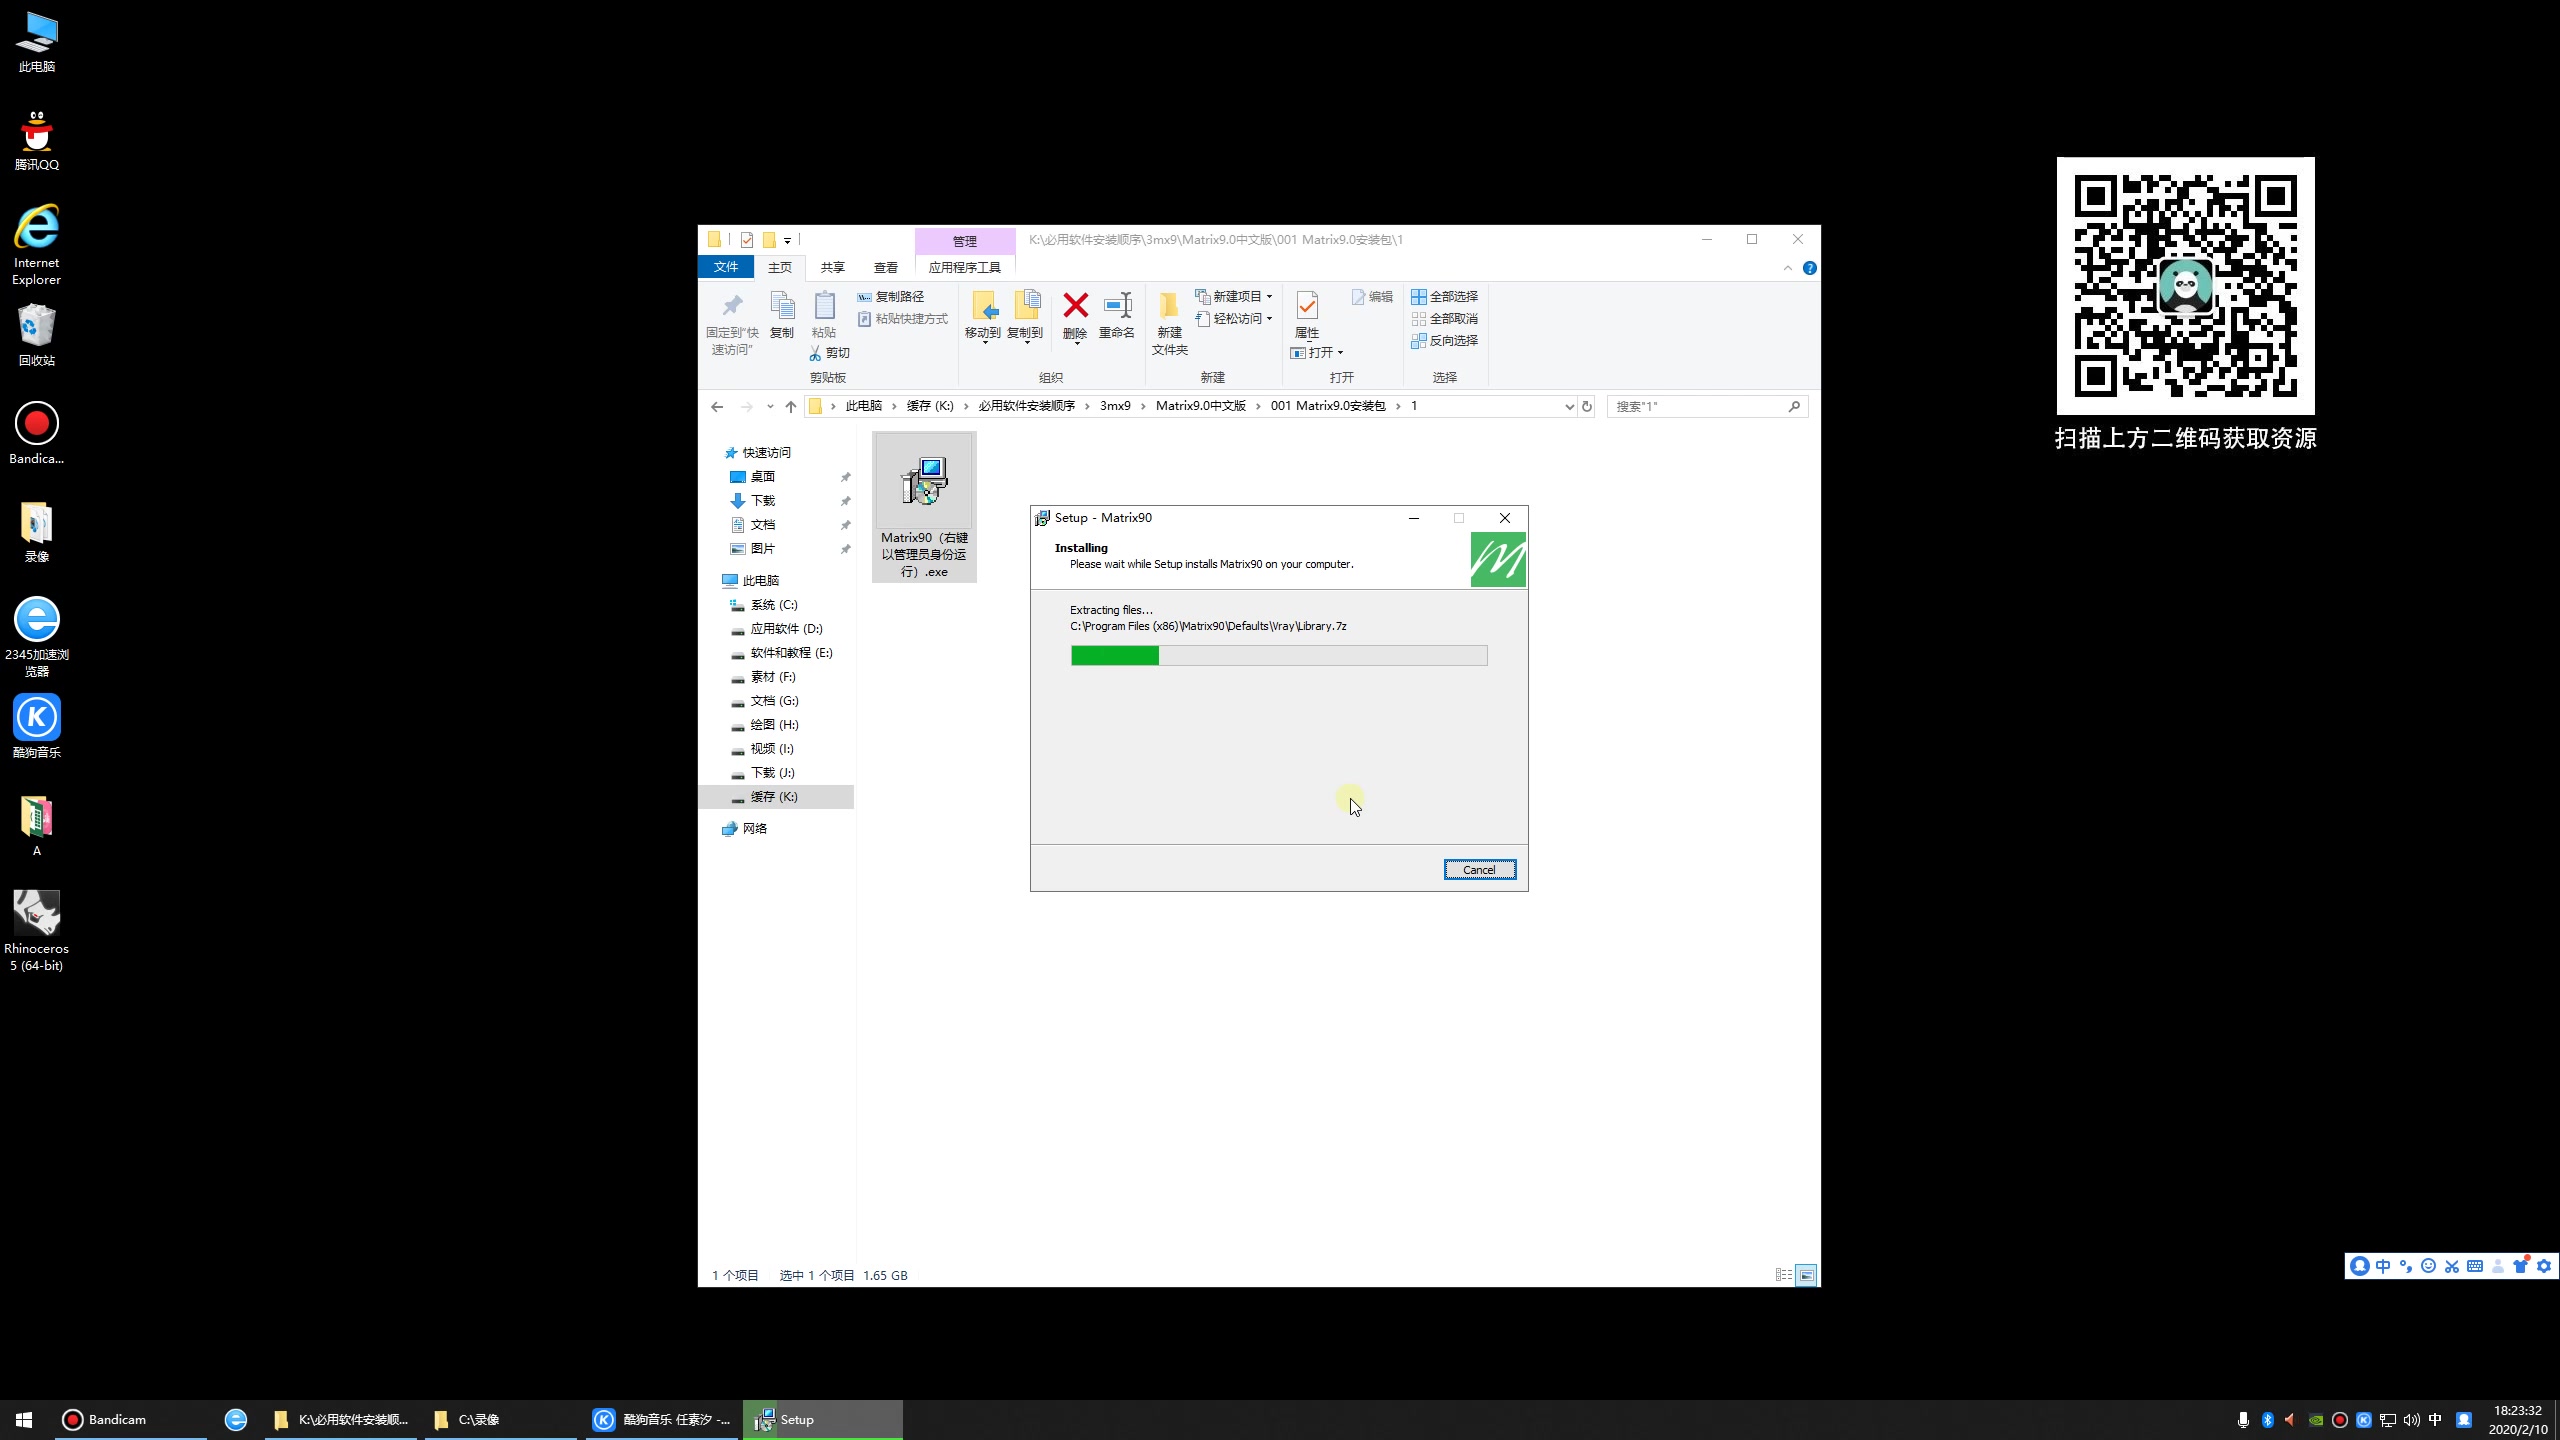
Task: Open the Quick Access Toolbar customize dropdown
Action: point(788,240)
